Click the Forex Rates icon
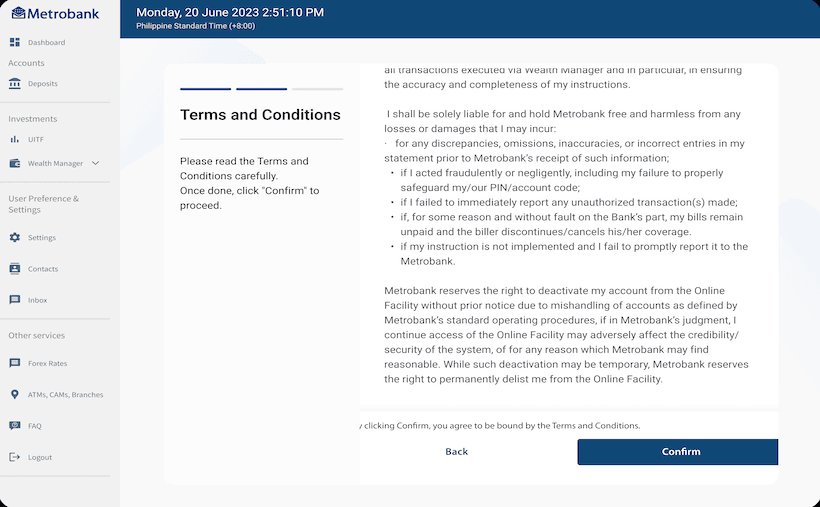The image size is (820, 507). [x=15, y=363]
